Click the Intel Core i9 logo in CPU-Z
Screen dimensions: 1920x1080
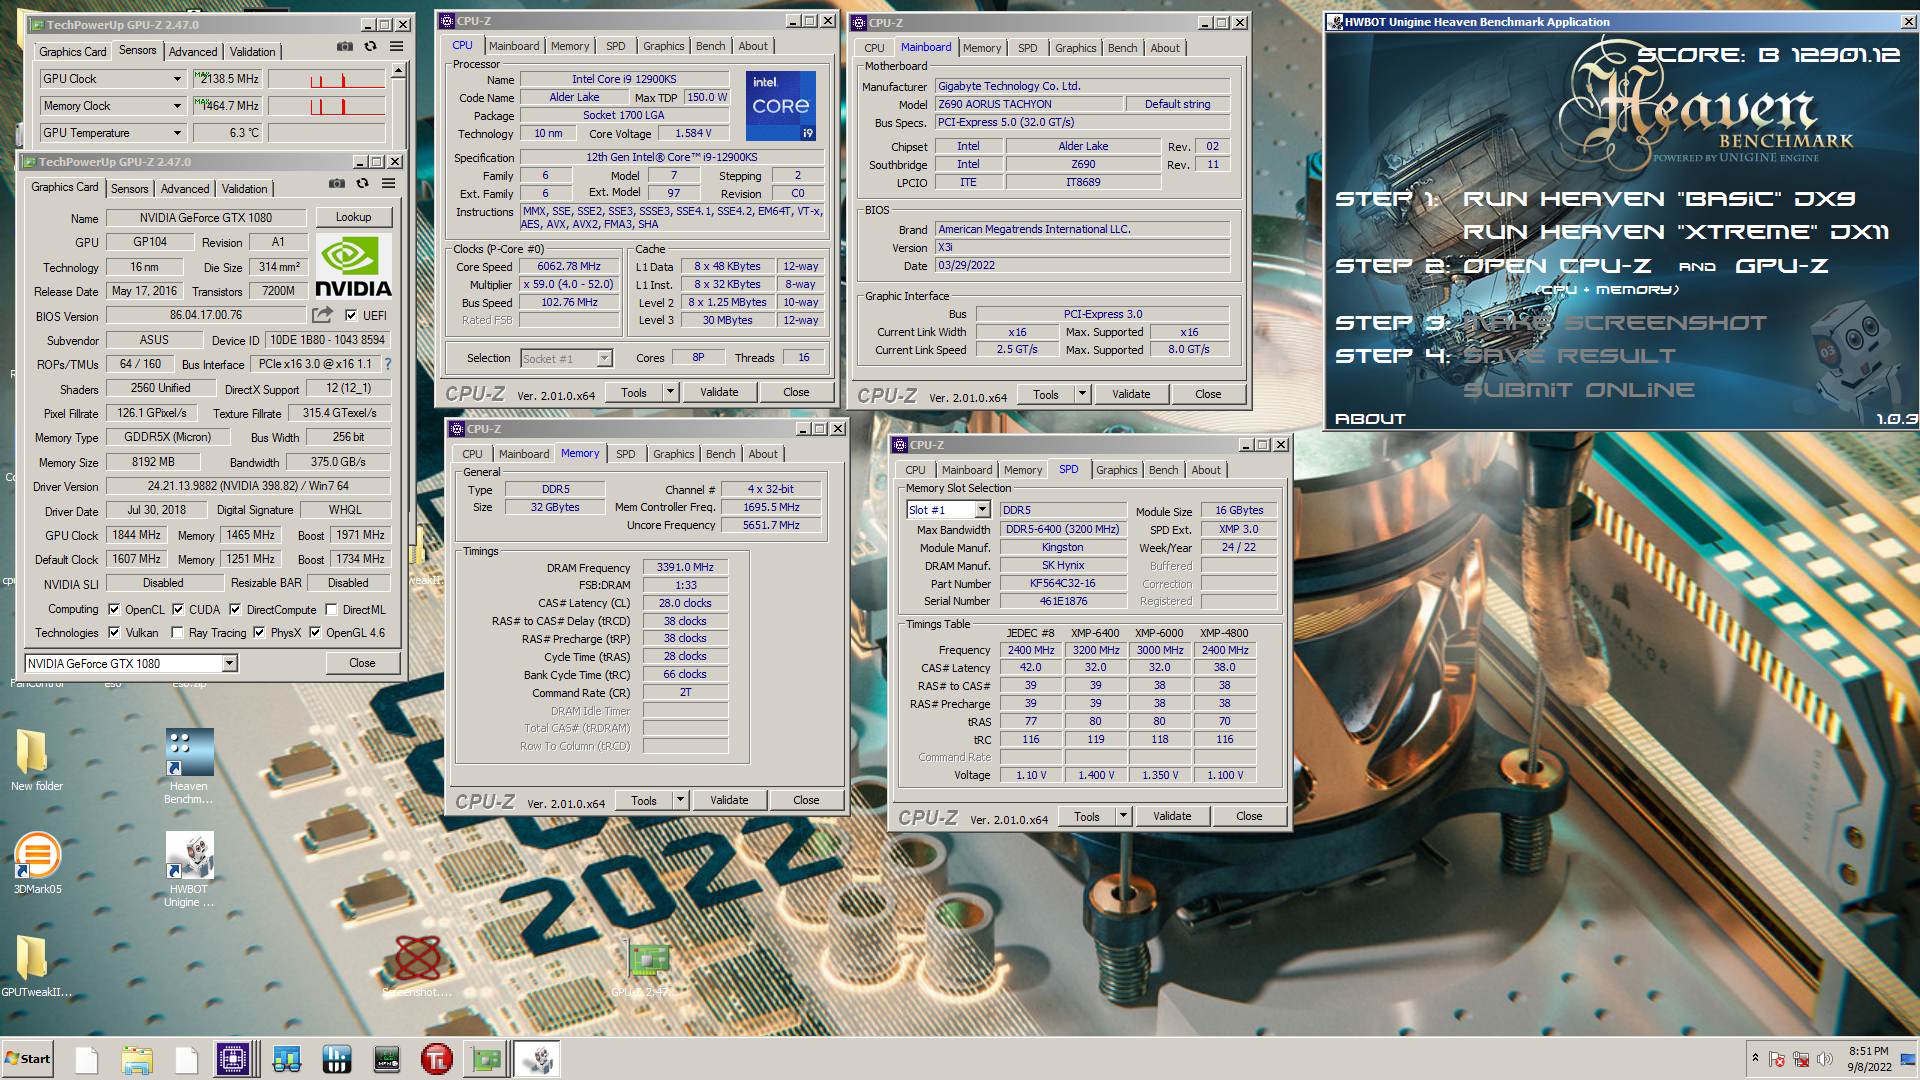(x=781, y=105)
